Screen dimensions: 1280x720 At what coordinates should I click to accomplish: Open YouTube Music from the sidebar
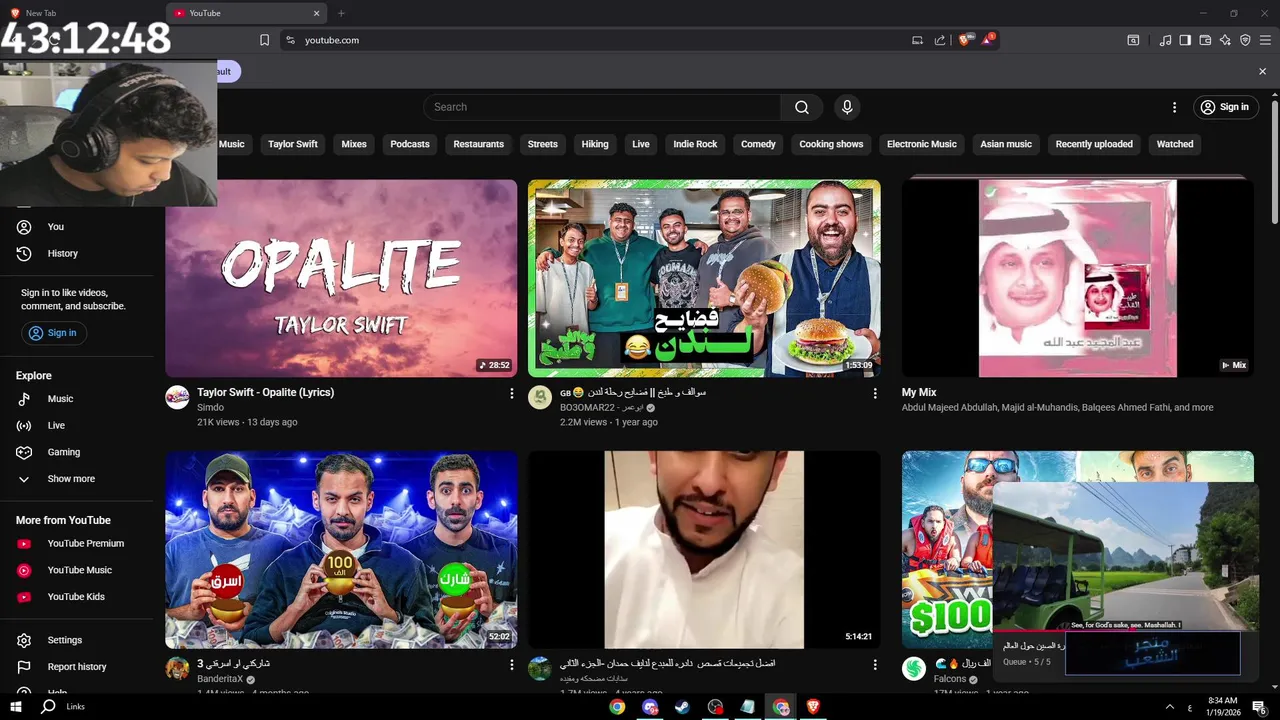click(x=77, y=570)
